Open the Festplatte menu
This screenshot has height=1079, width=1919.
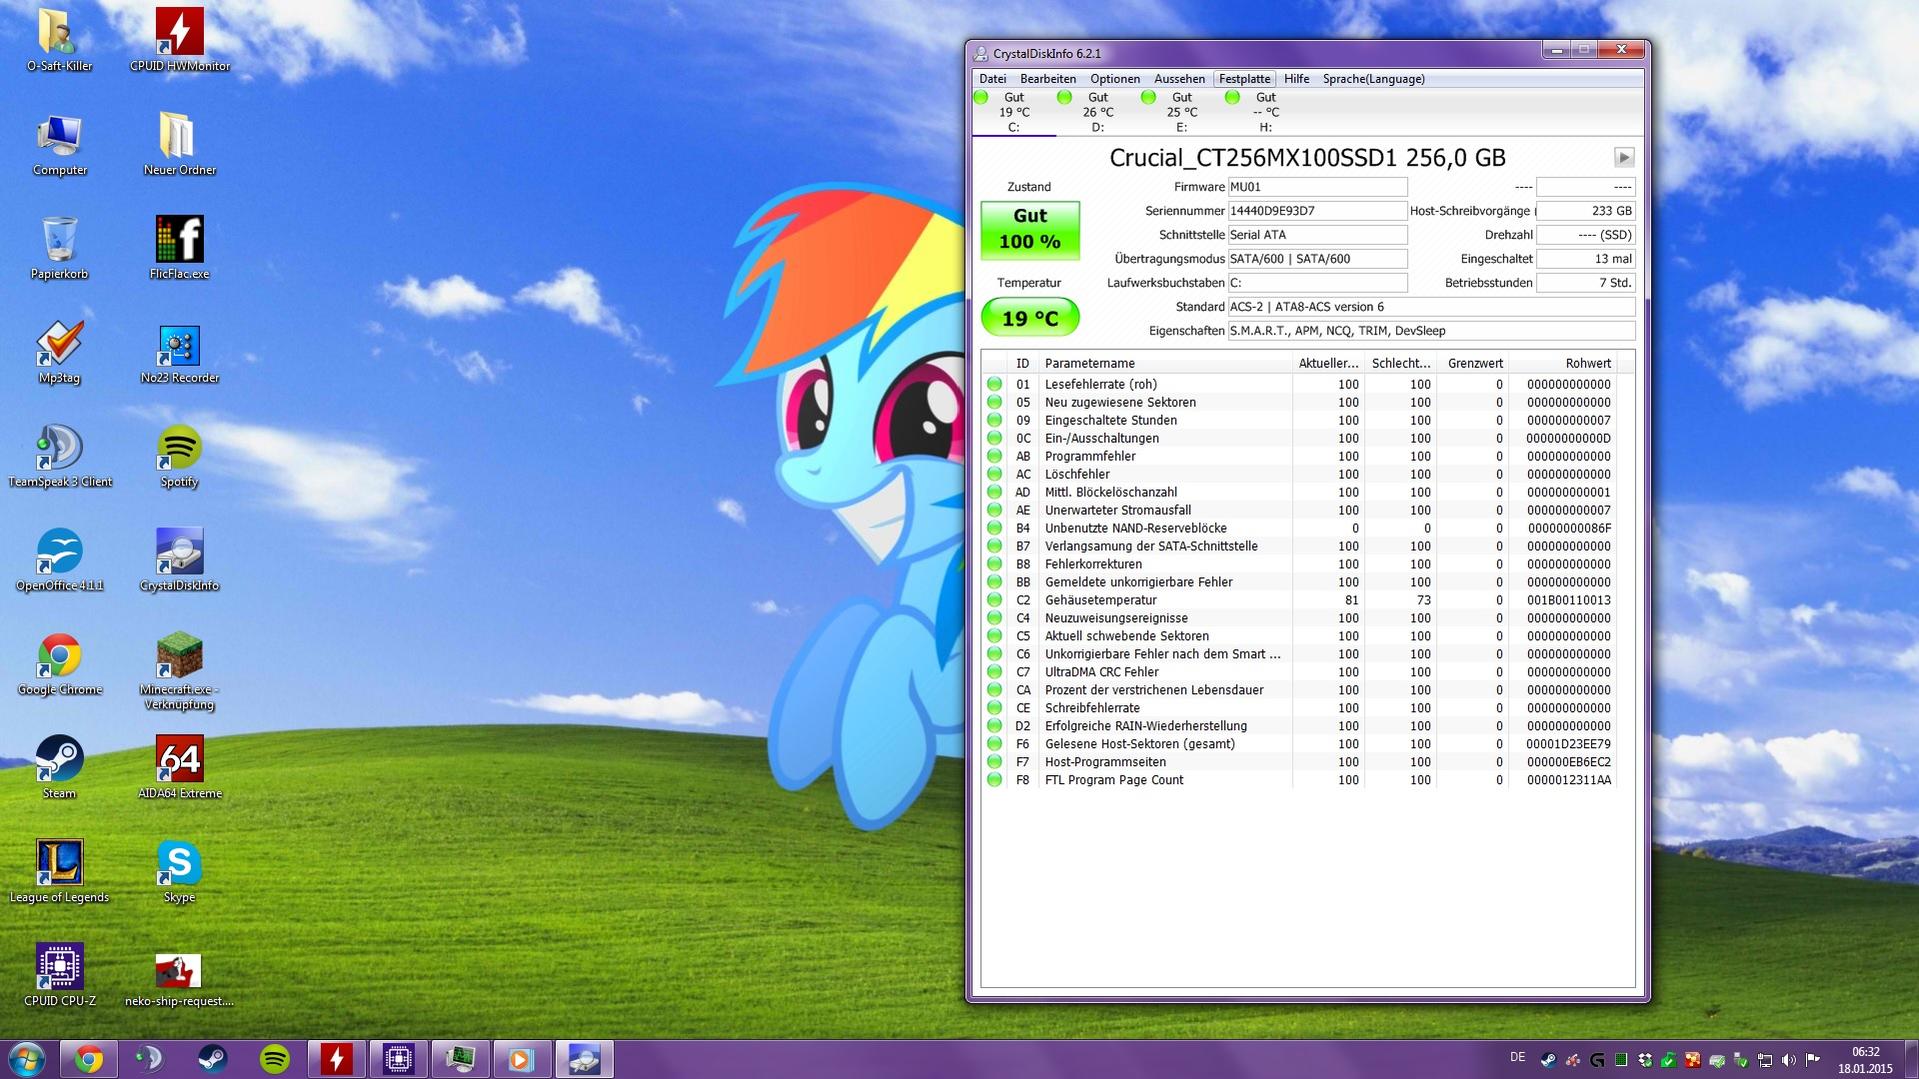click(x=1244, y=79)
